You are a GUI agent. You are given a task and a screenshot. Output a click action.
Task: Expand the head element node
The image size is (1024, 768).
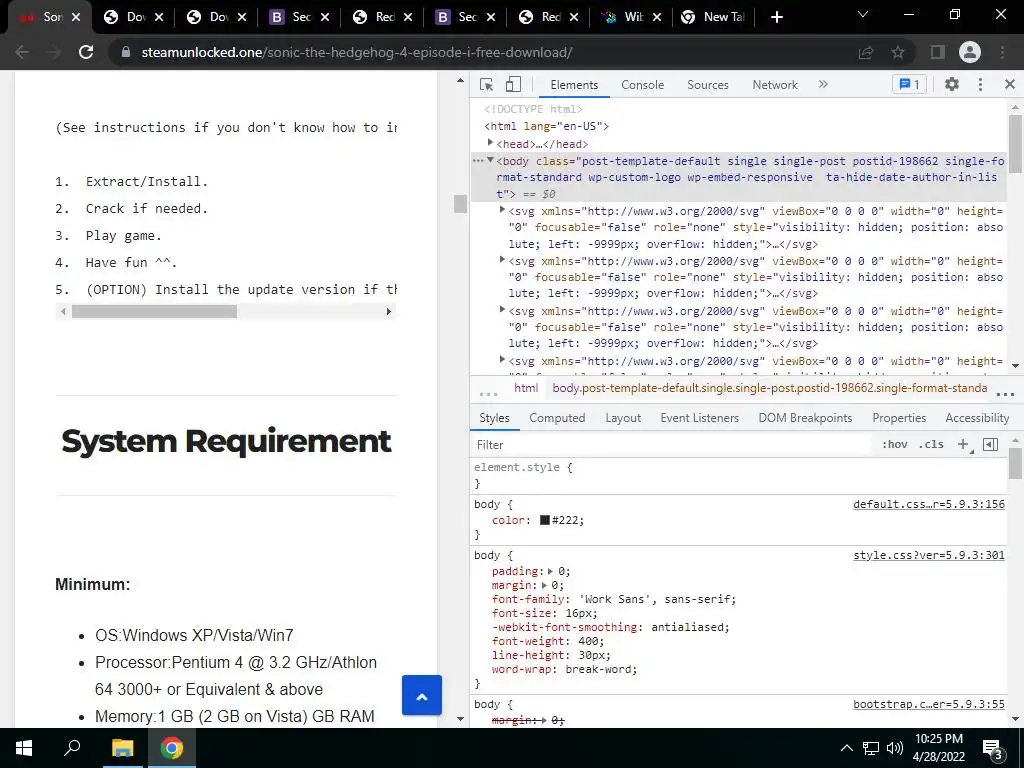(490, 143)
